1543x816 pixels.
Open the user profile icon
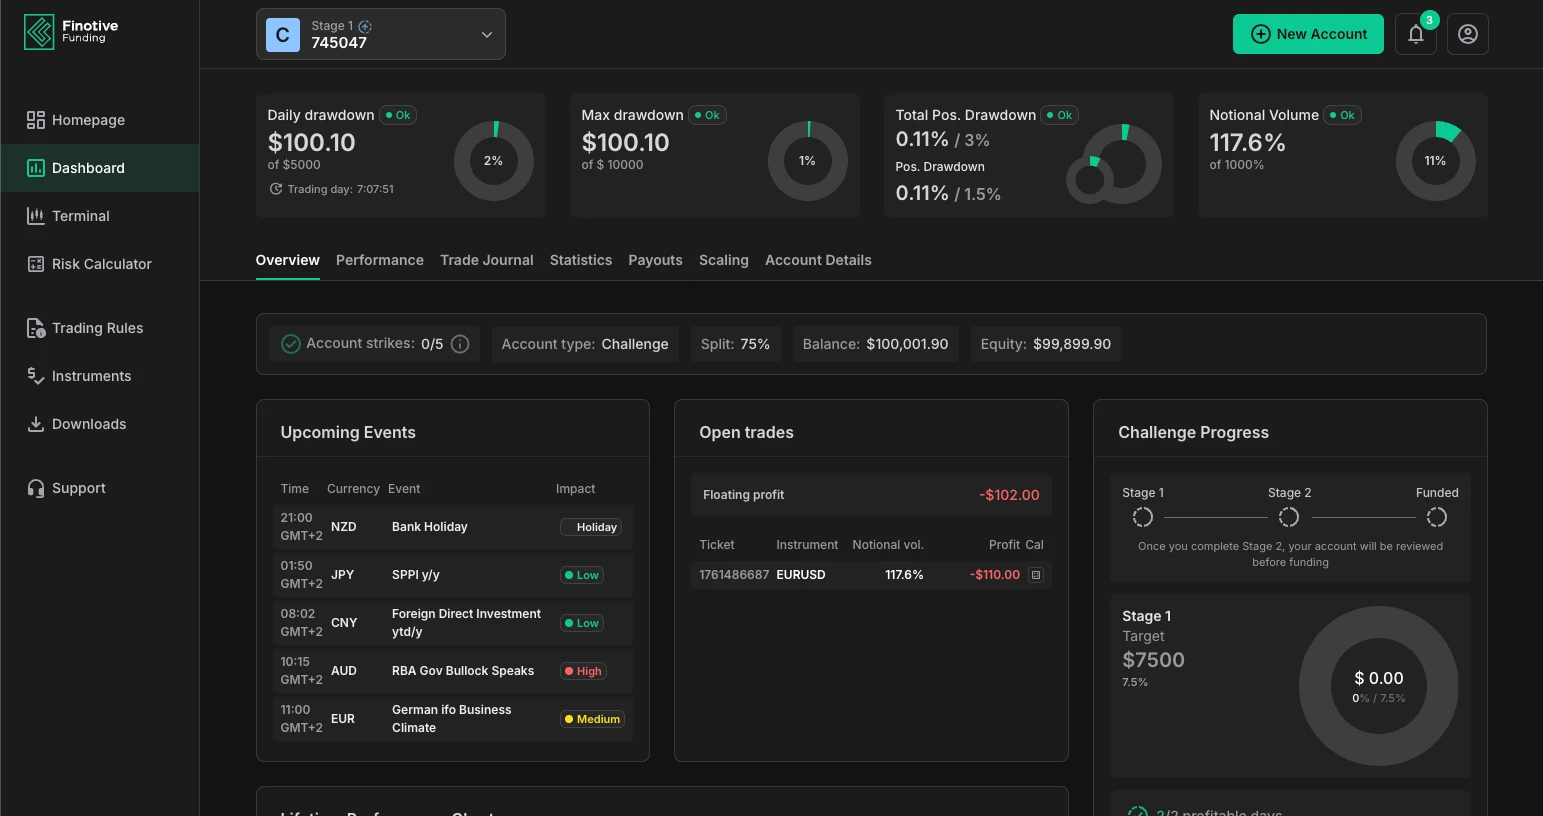tap(1467, 34)
